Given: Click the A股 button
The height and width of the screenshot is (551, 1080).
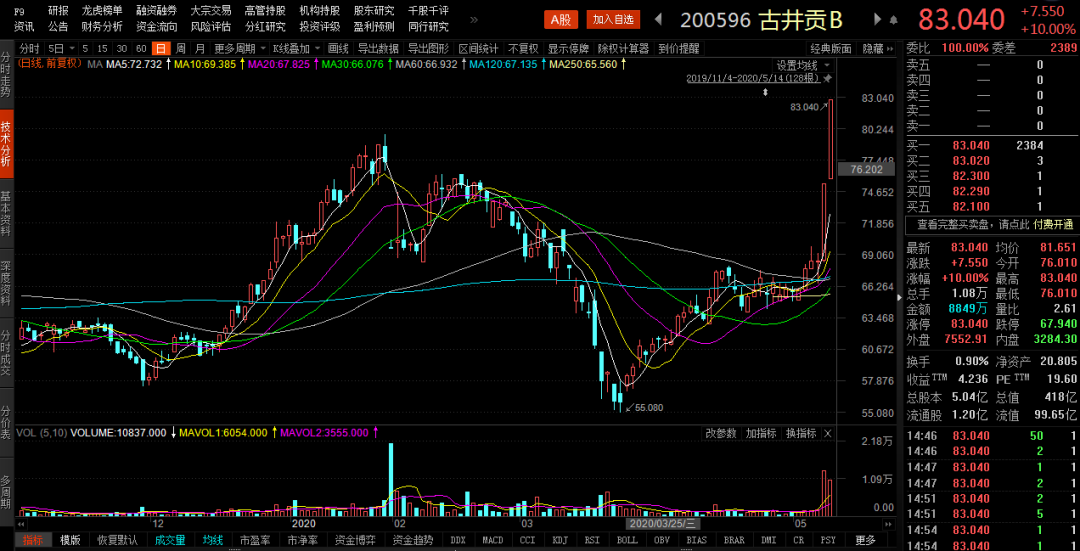Looking at the screenshot, I should 561,20.
